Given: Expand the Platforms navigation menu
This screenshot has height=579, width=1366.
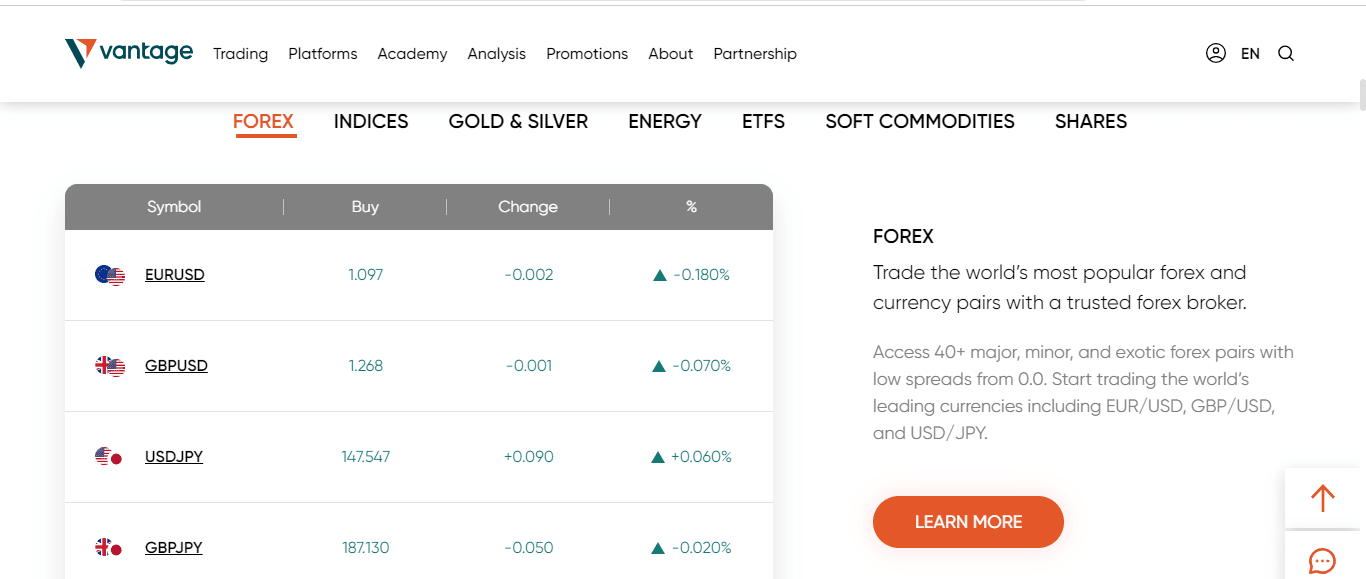Looking at the screenshot, I should click(x=322, y=54).
